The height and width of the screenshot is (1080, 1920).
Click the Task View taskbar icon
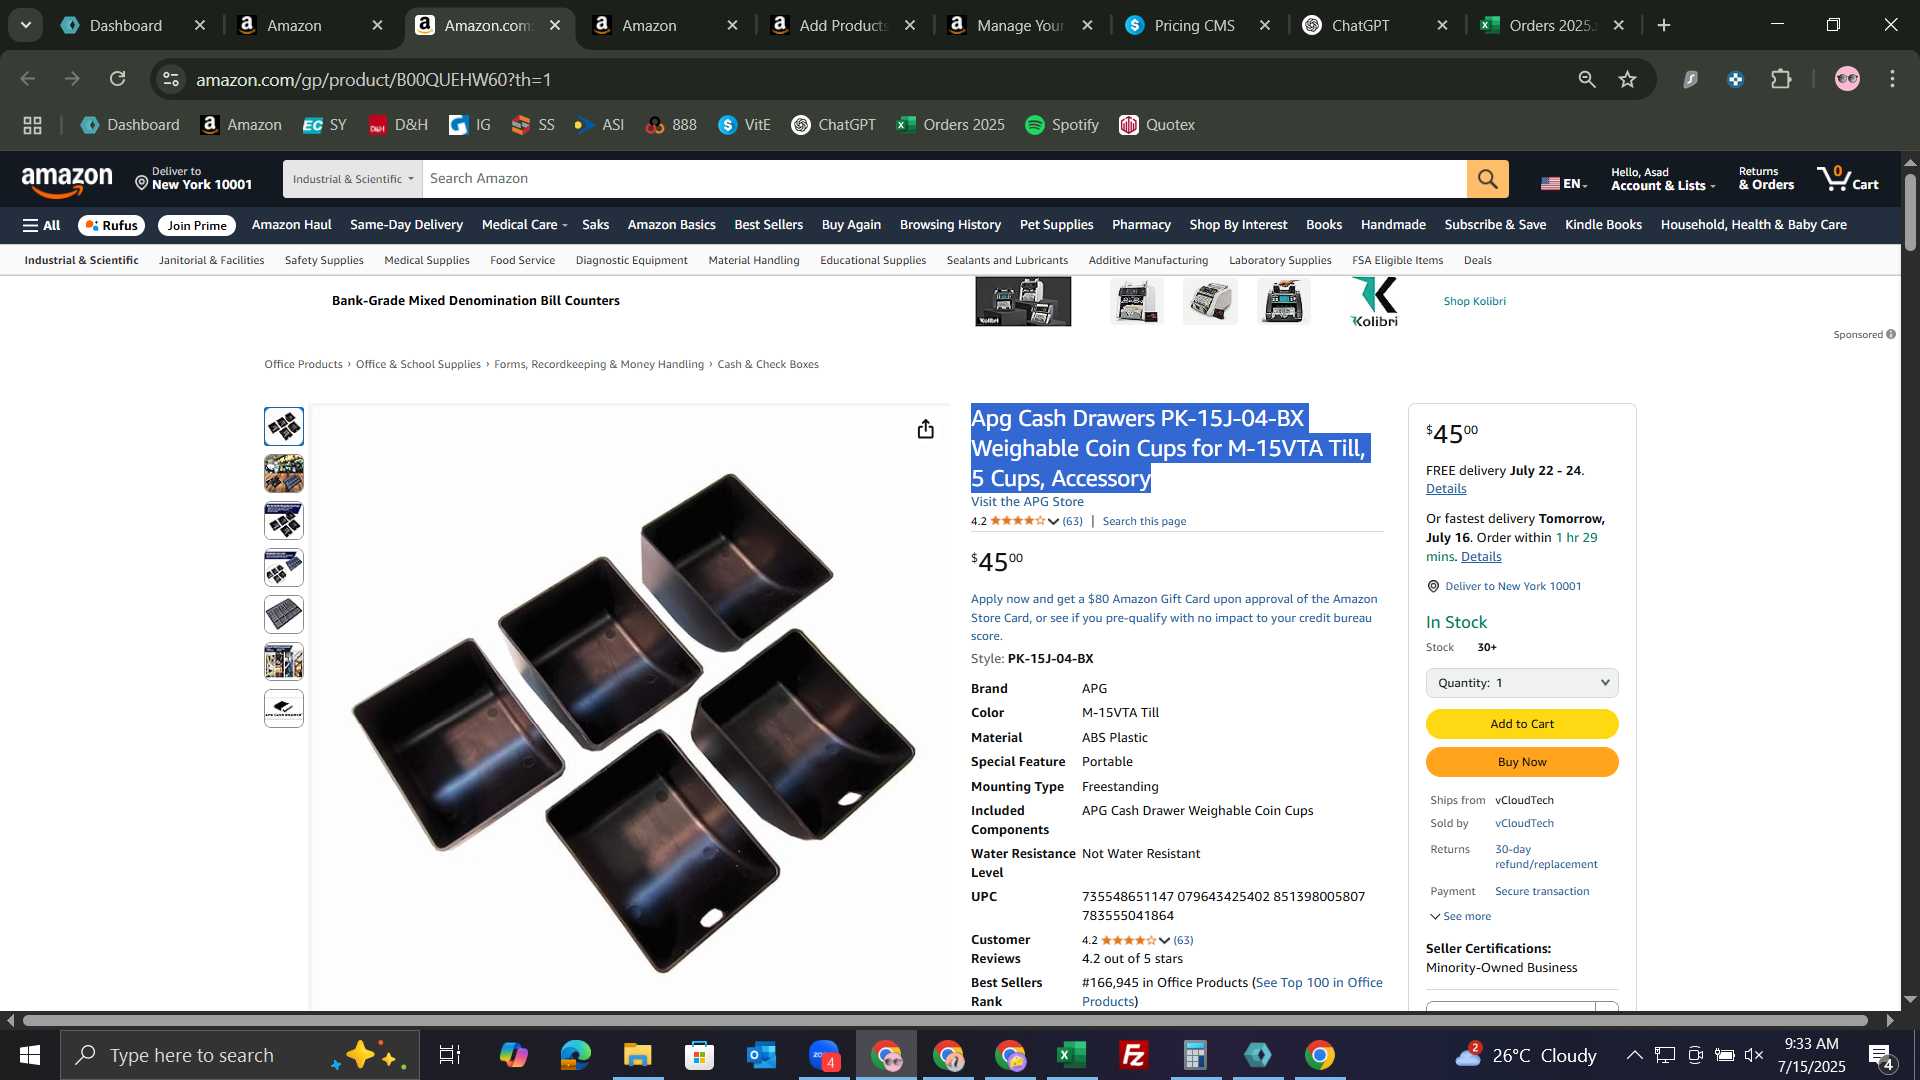[x=450, y=1055]
